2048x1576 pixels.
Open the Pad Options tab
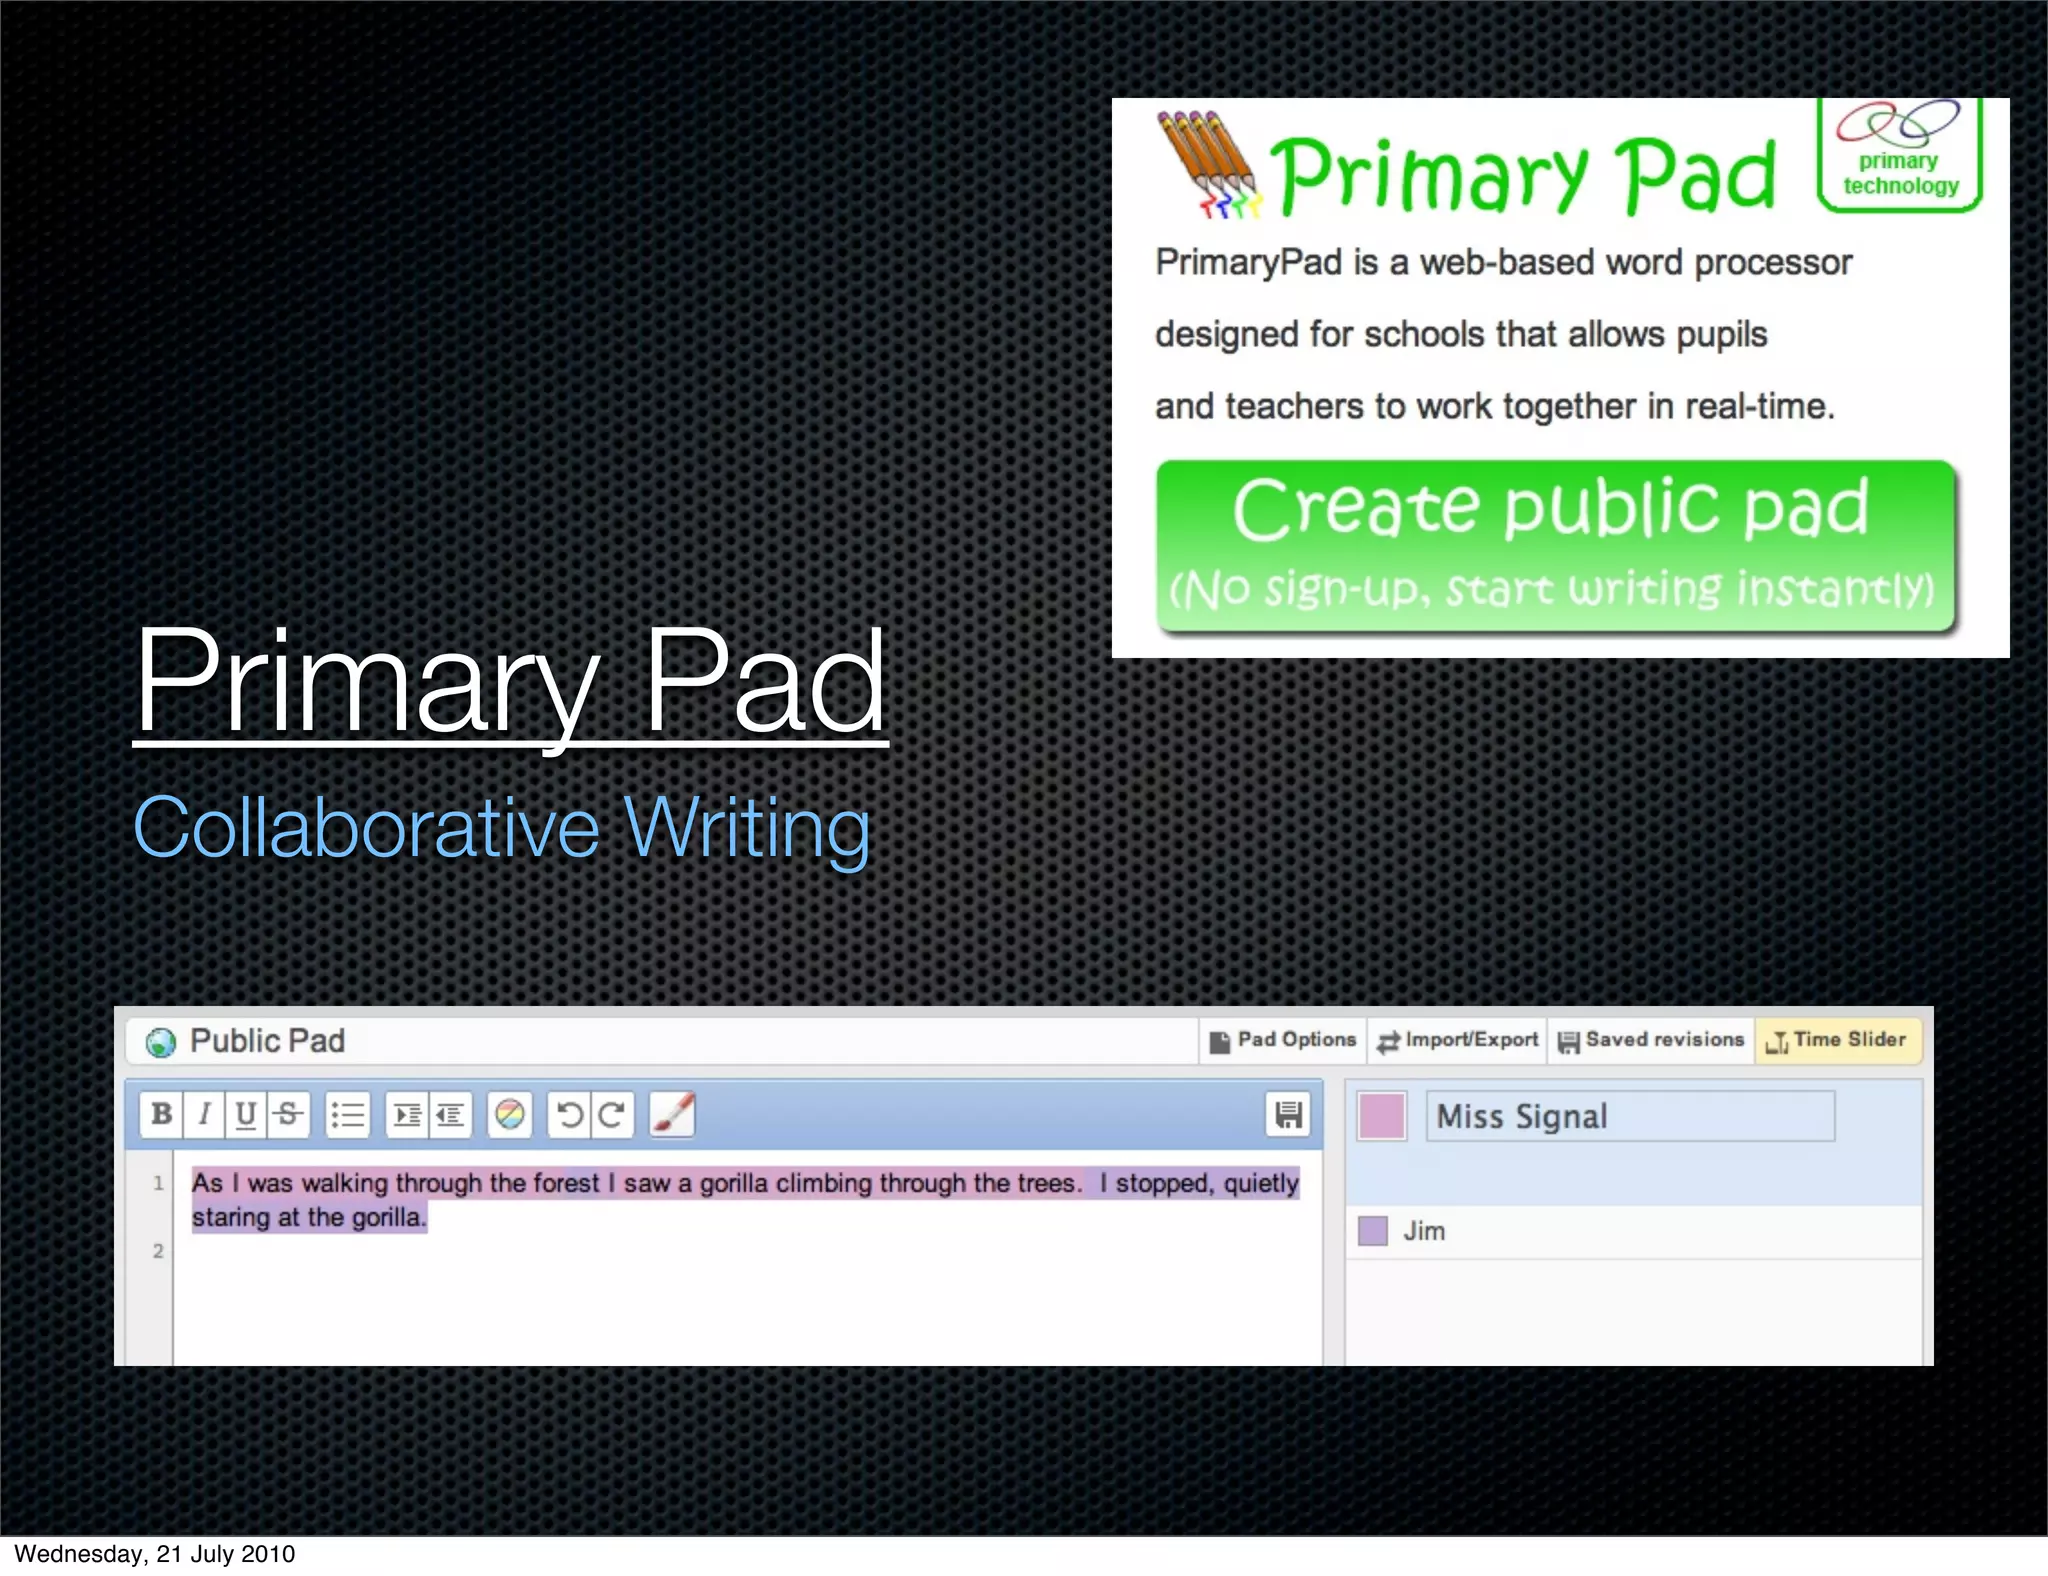[x=1284, y=1040]
